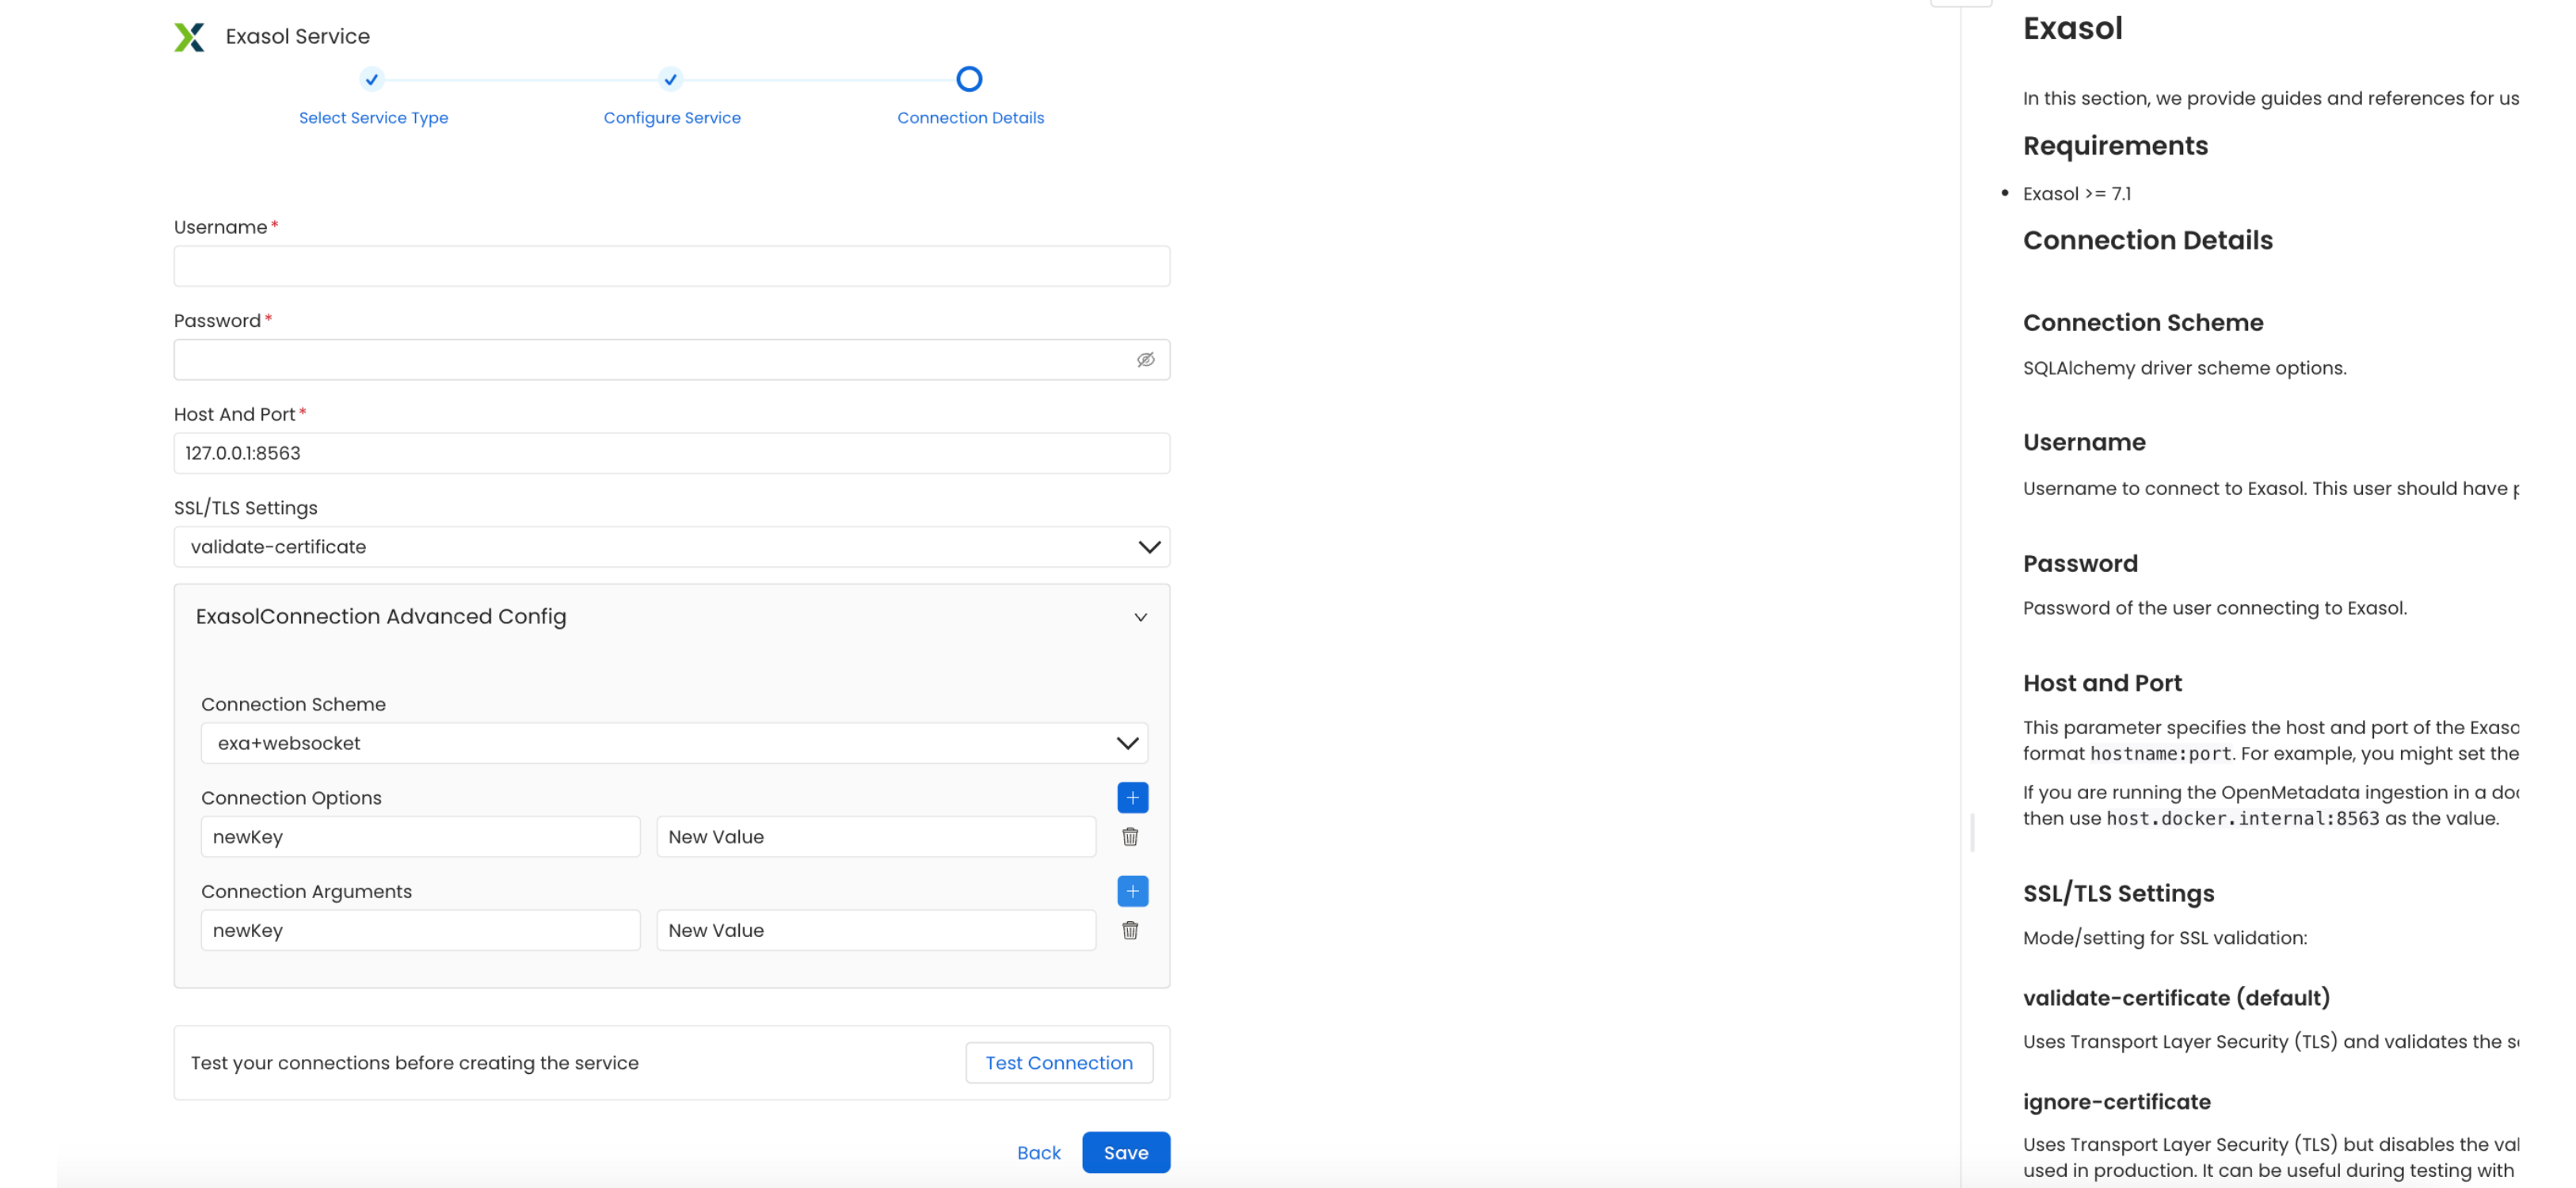This screenshot has width=2576, height=1188.
Task: Select the Select Service Type step label
Action: [373, 117]
